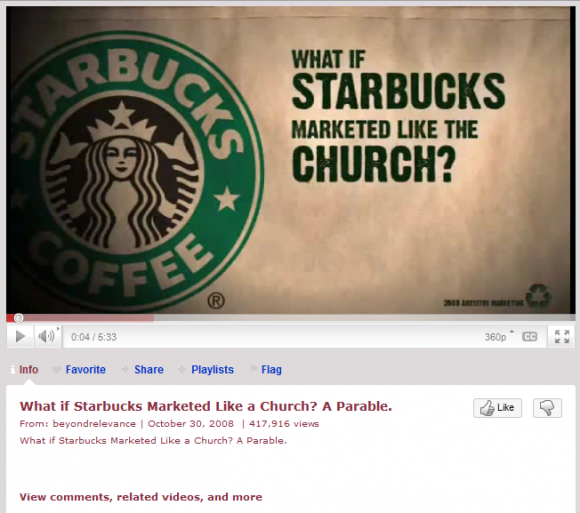Click the 0:04 / 5:33 time display
Image resolution: width=580 pixels, height=513 pixels.
(94, 337)
